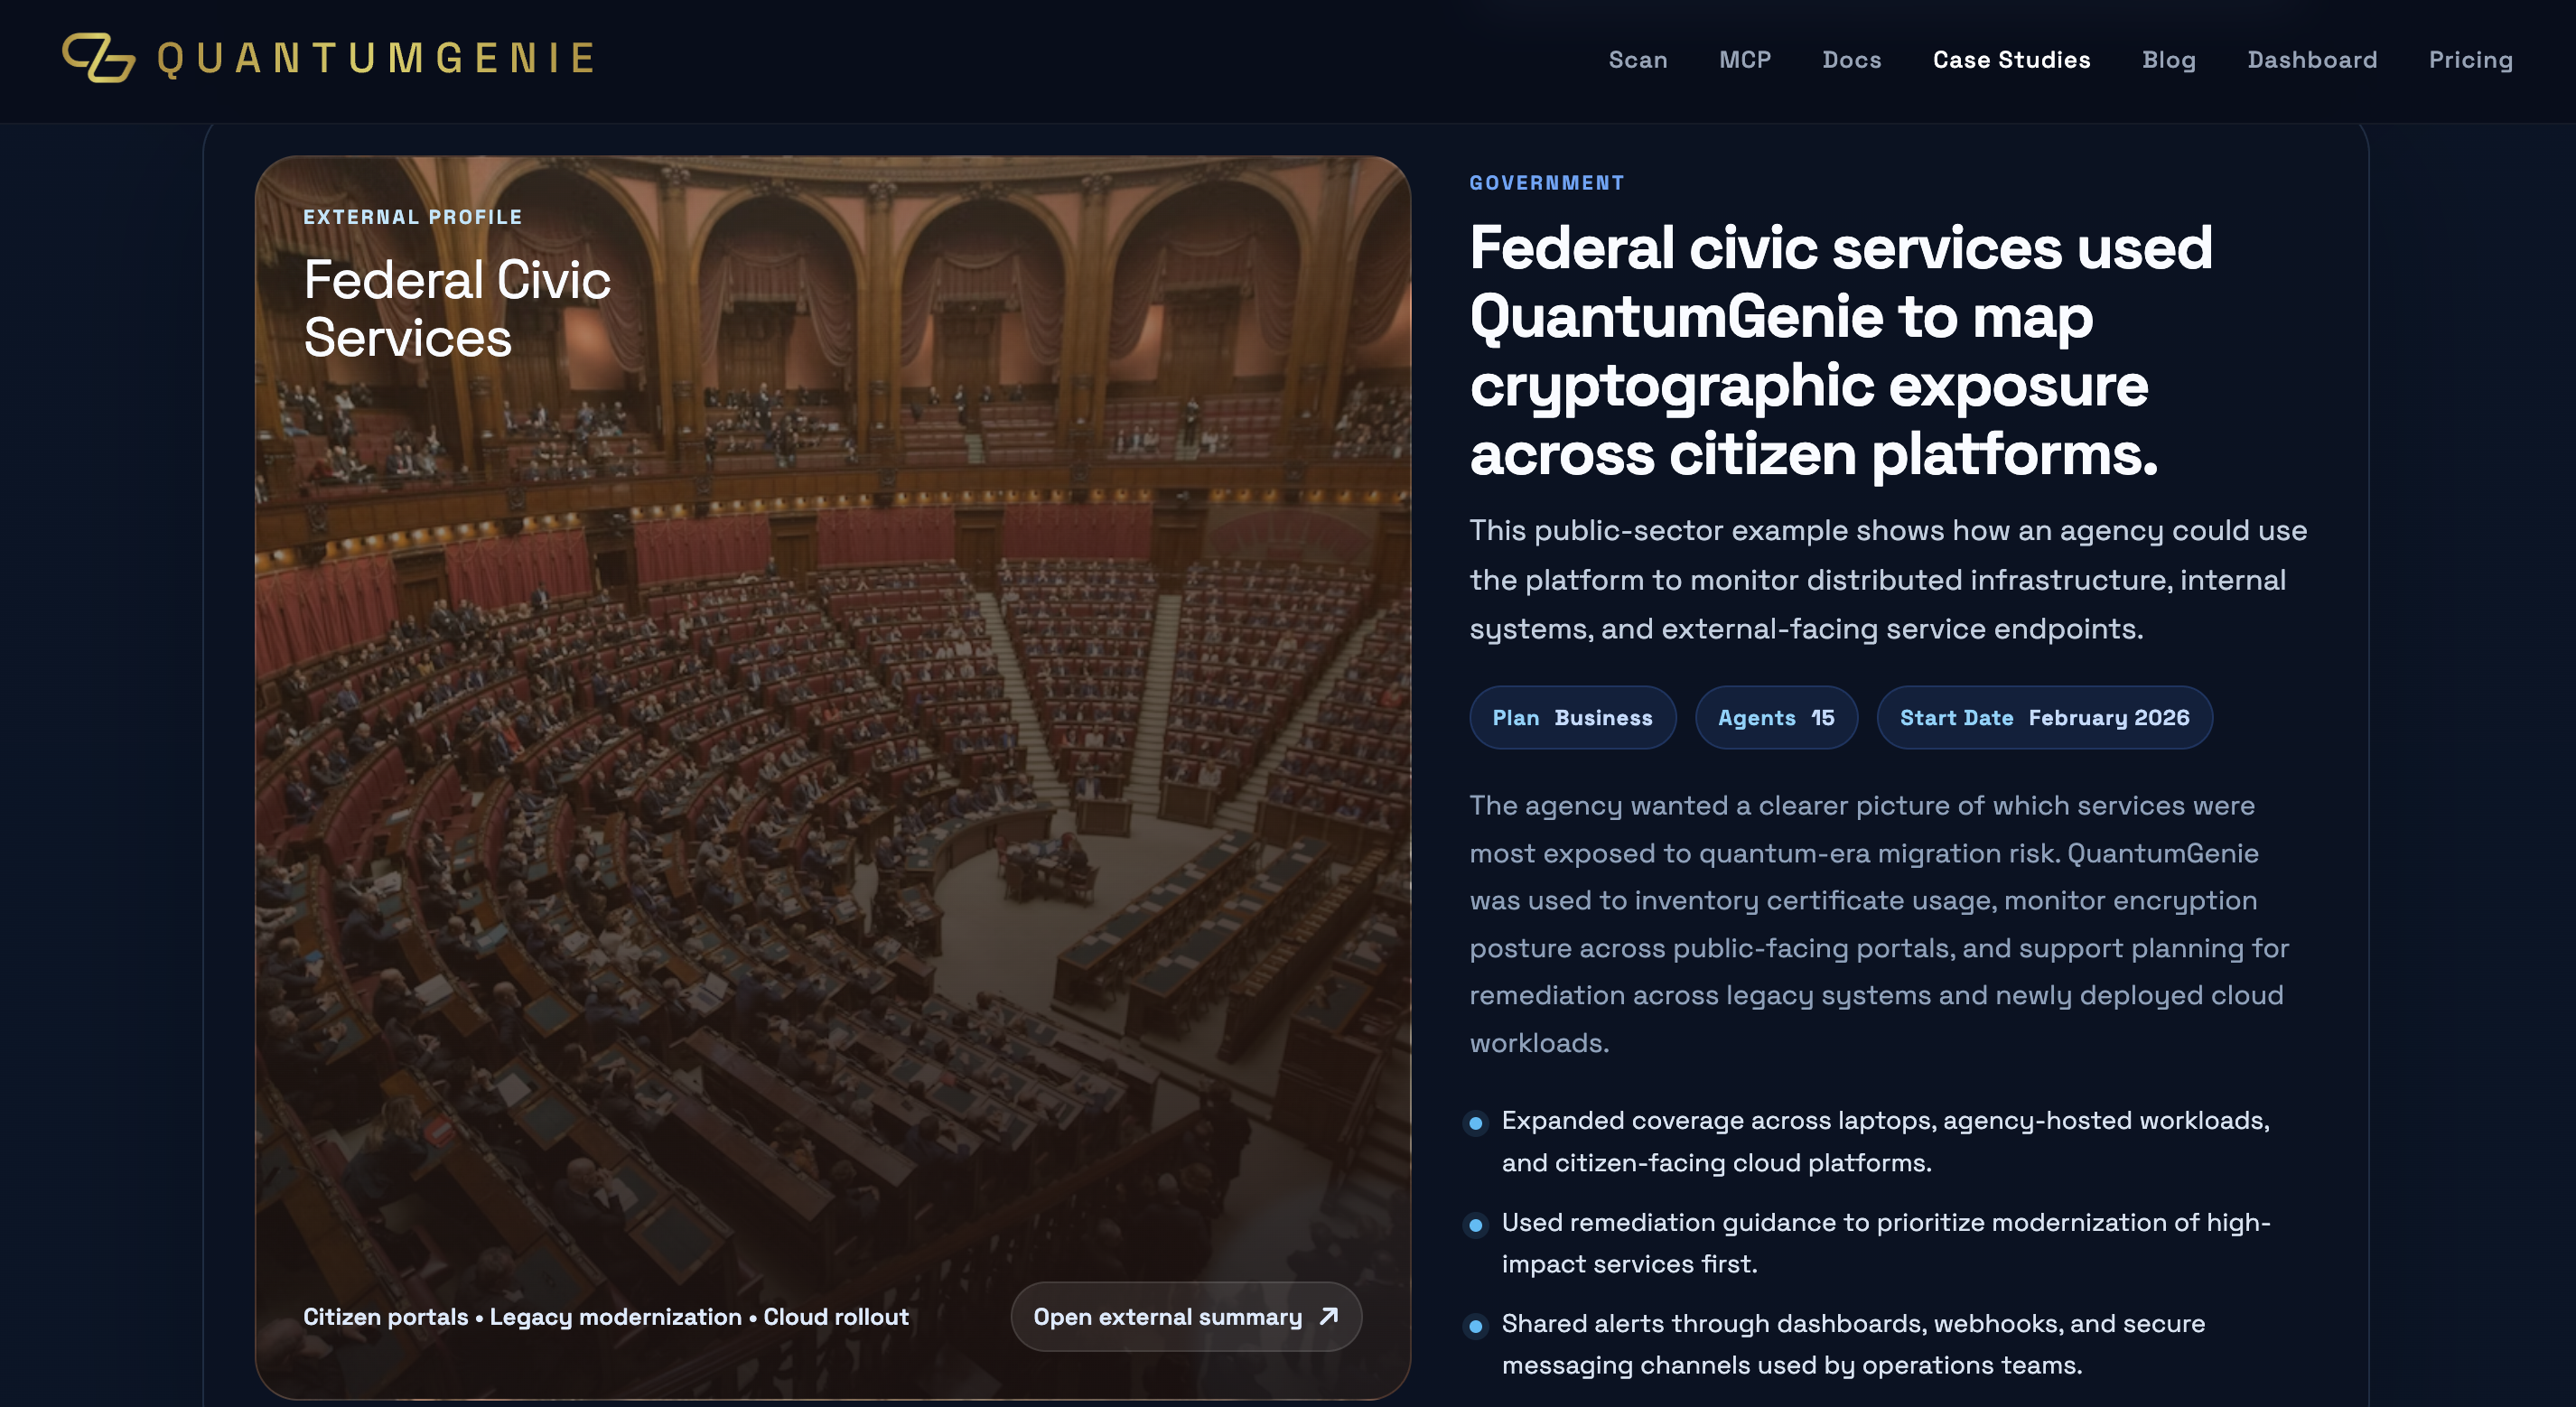Go to the Dashboard
The width and height of the screenshot is (2576, 1407).
point(2312,60)
